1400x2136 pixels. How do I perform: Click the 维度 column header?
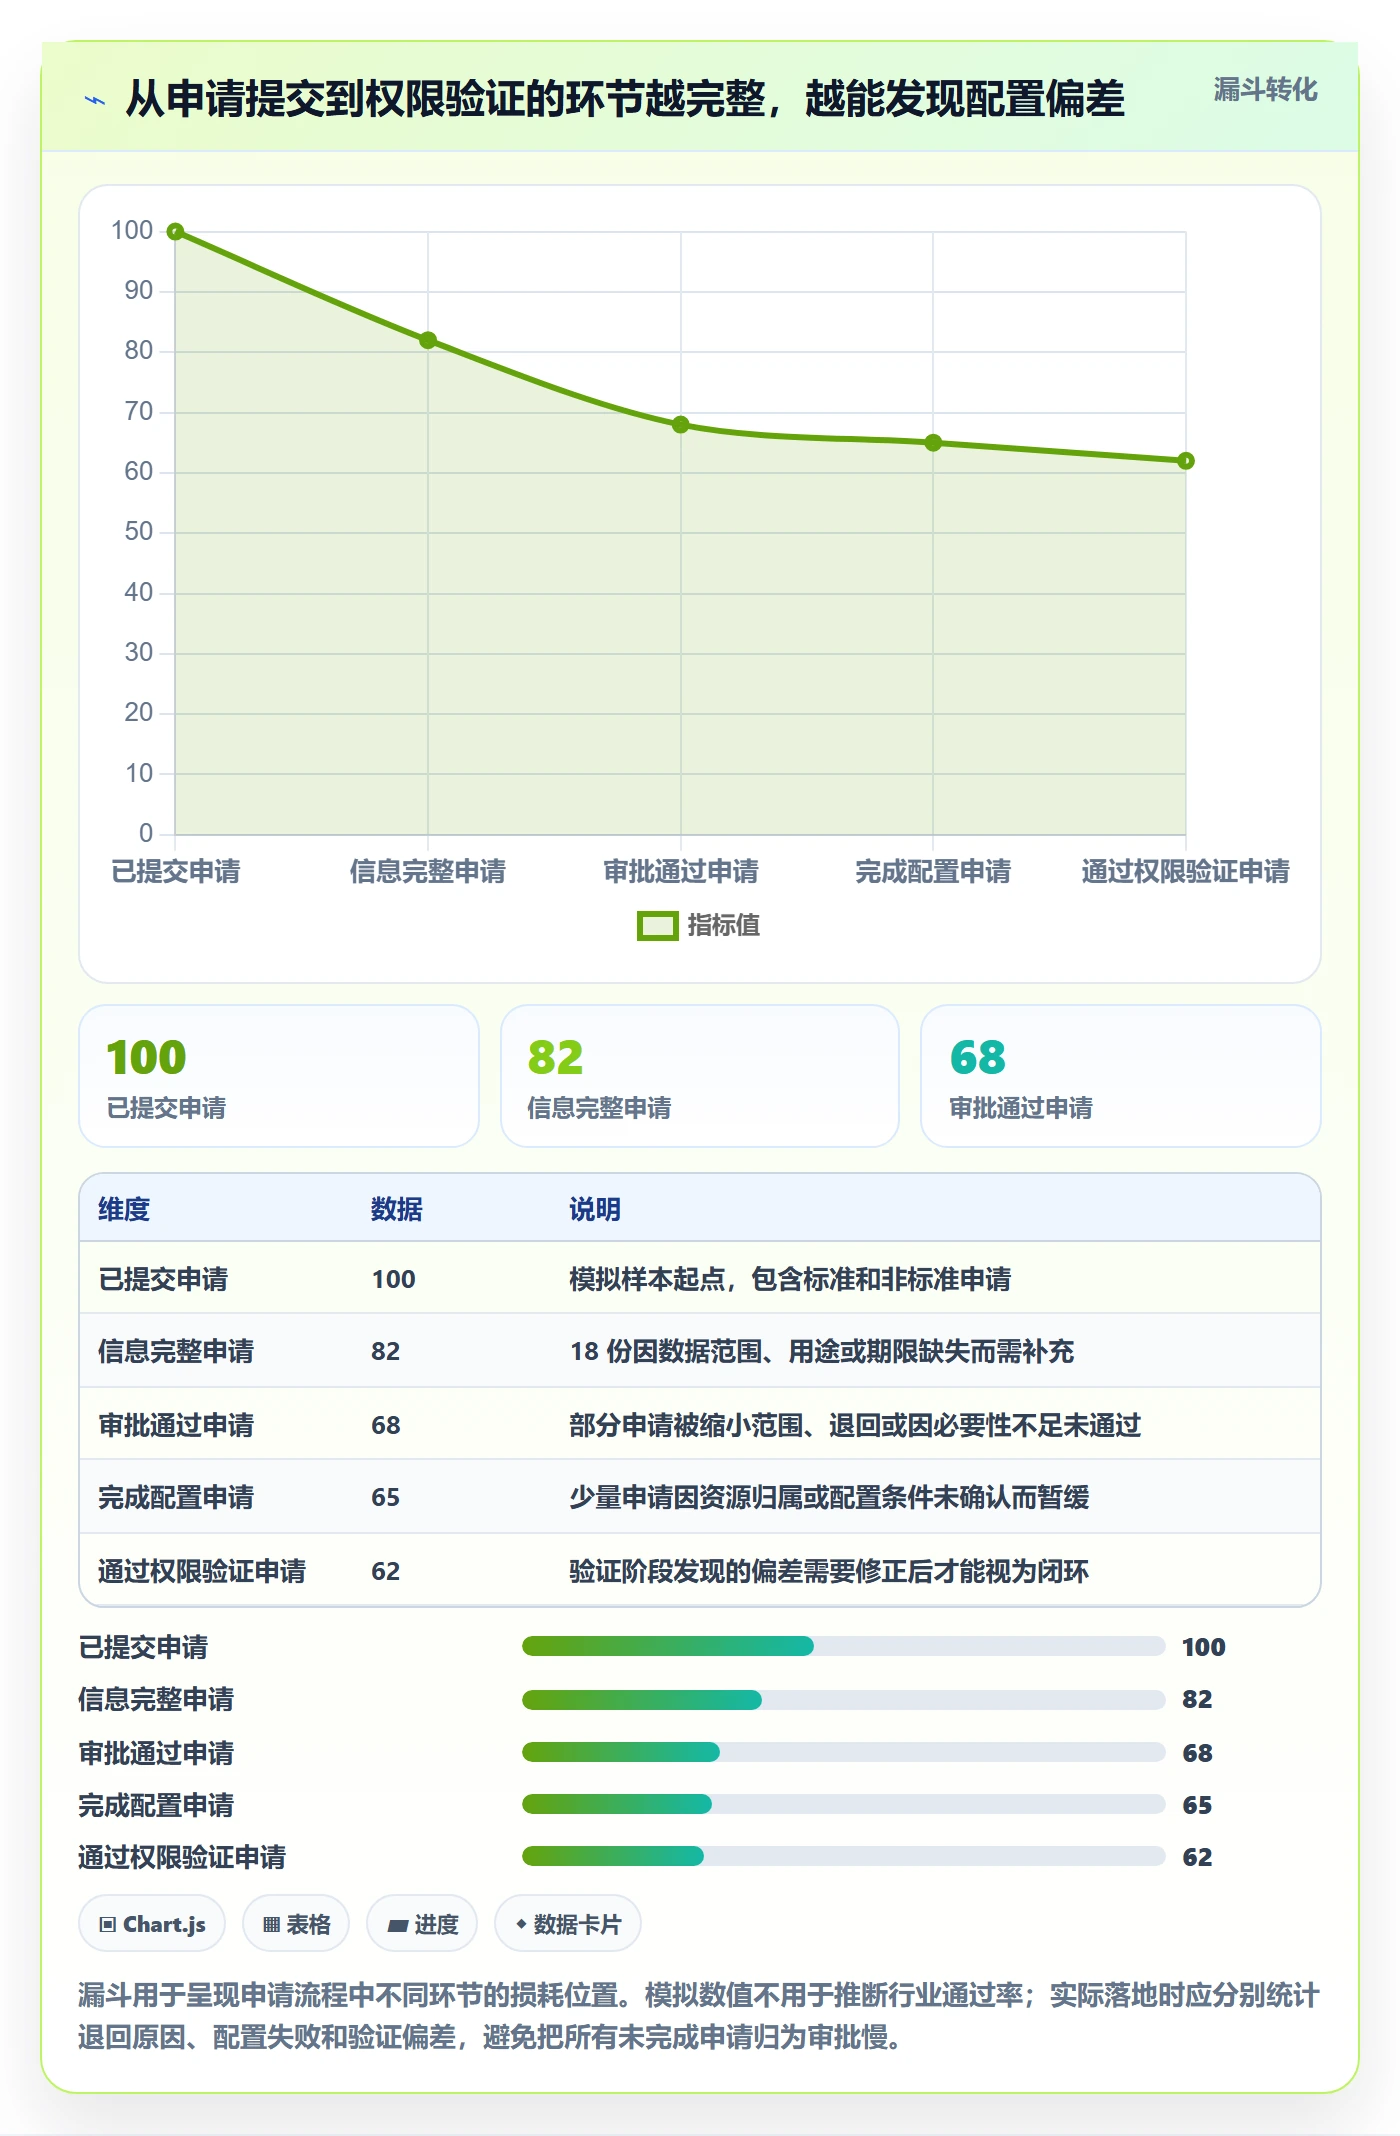coord(124,1209)
